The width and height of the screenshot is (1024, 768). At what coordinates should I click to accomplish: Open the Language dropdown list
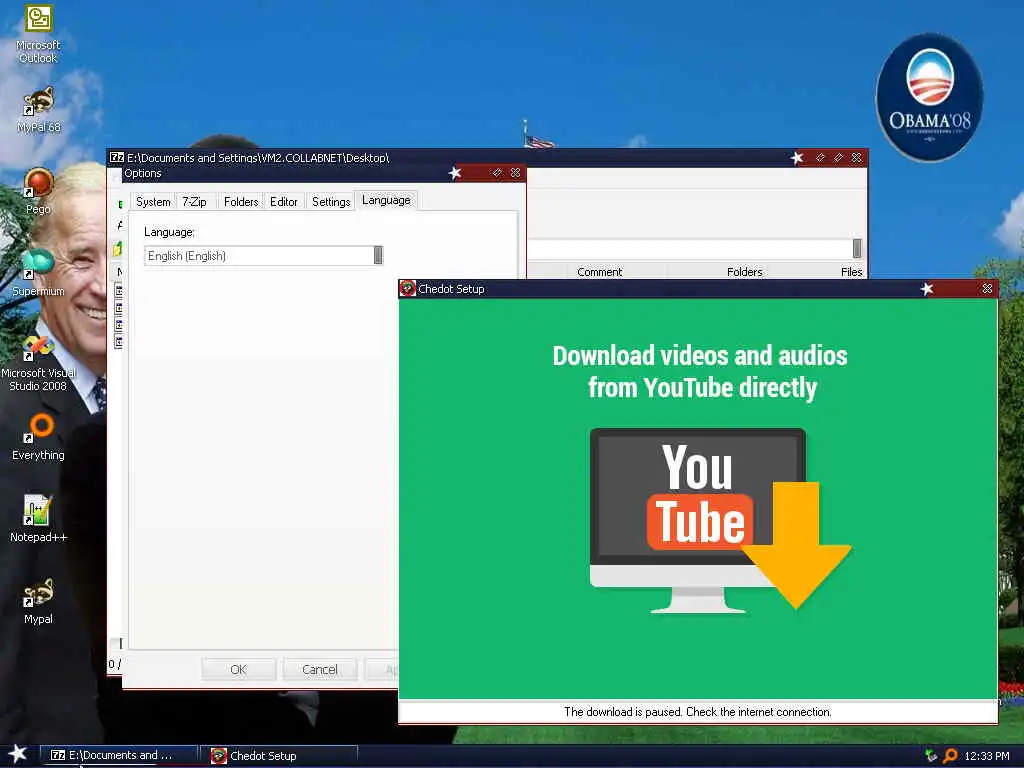click(x=378, y=255)
